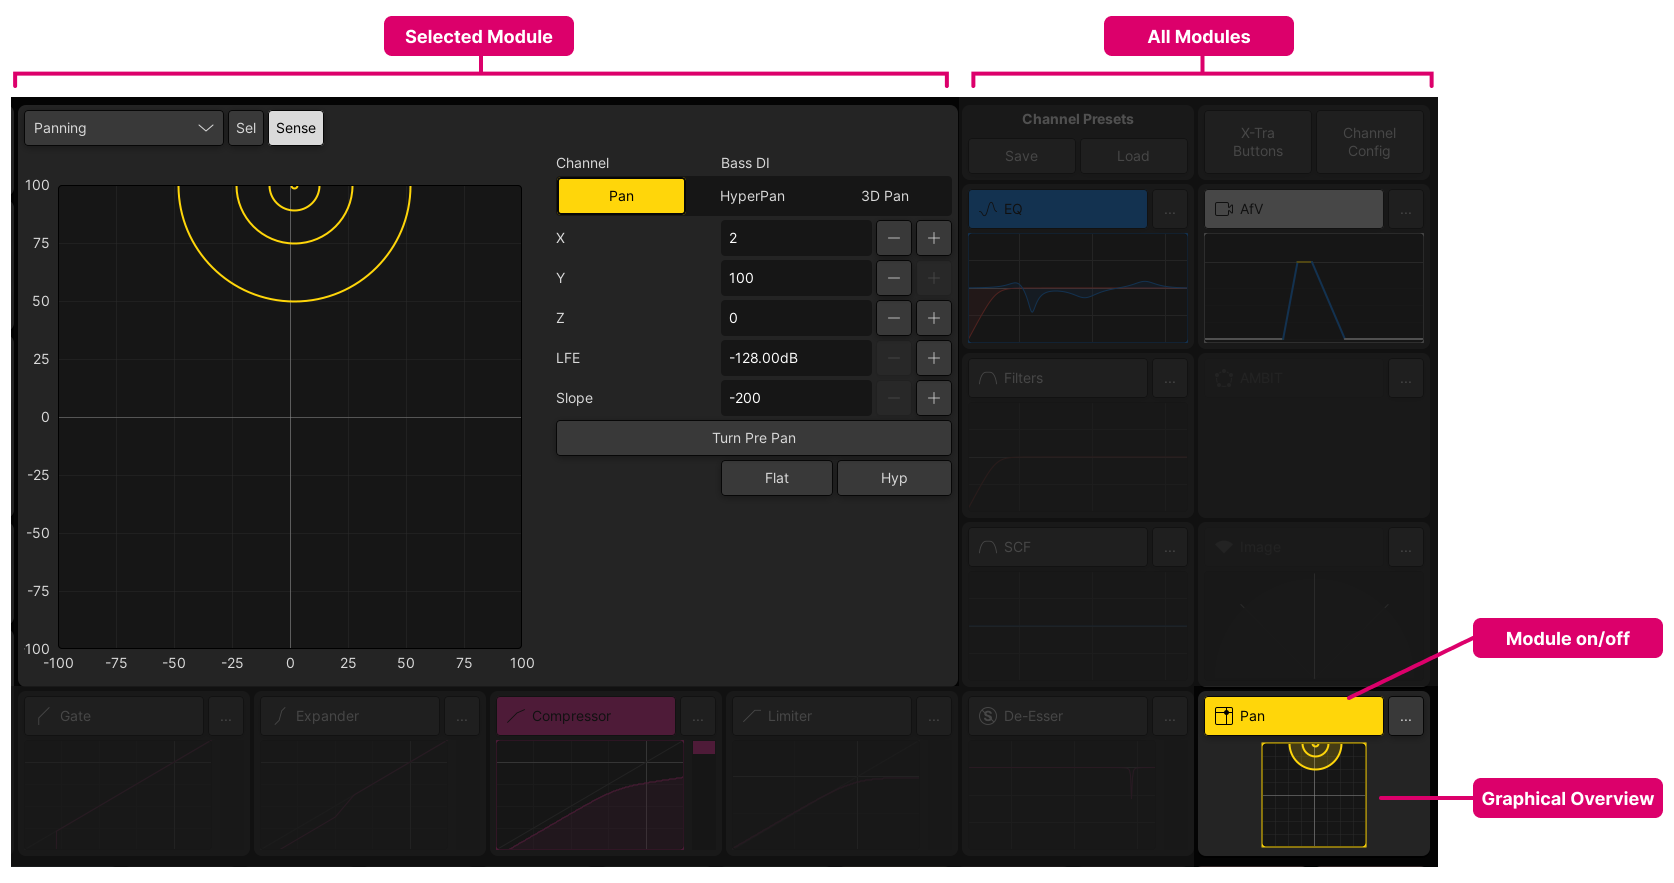Click the LFE value field
1674x883 pixels.
795,358
